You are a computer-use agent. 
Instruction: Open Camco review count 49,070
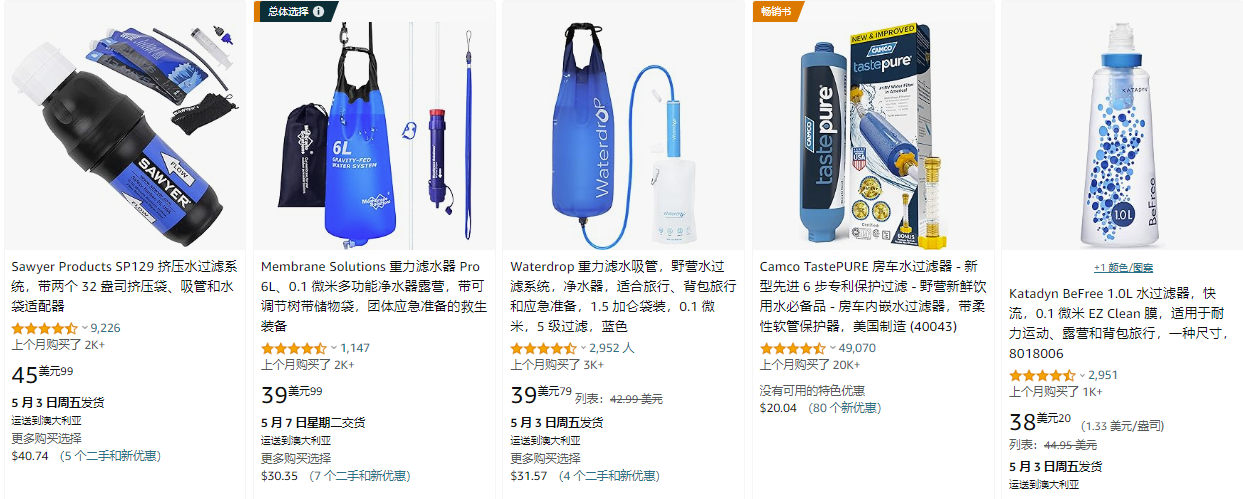click(x=858, y=348)
